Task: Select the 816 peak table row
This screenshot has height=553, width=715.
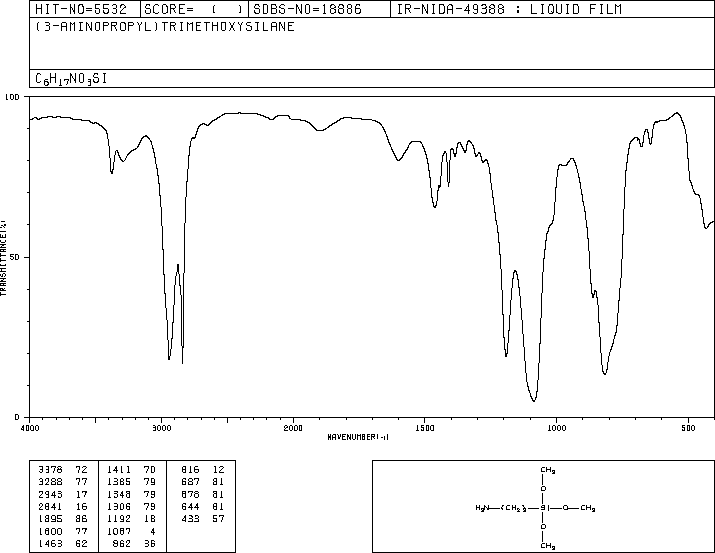Action: pos(202,470)
